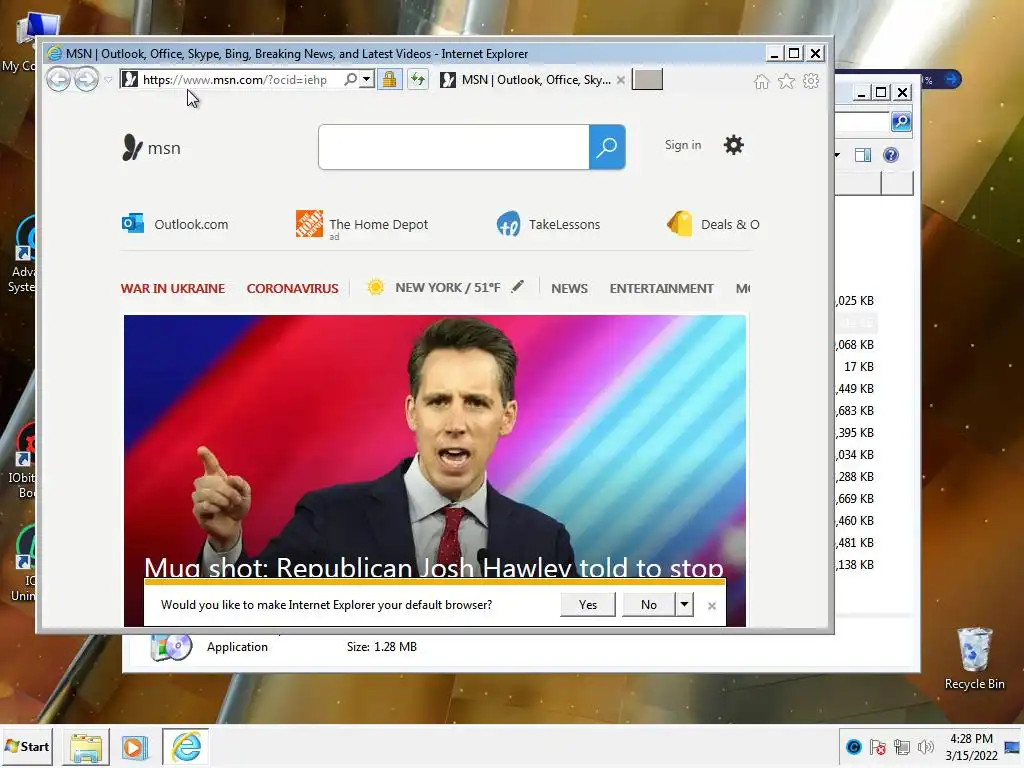This screenshot has height=768, width=1024.
Task: Open Windows Explorer from taskbar
Action: point(86,747)
